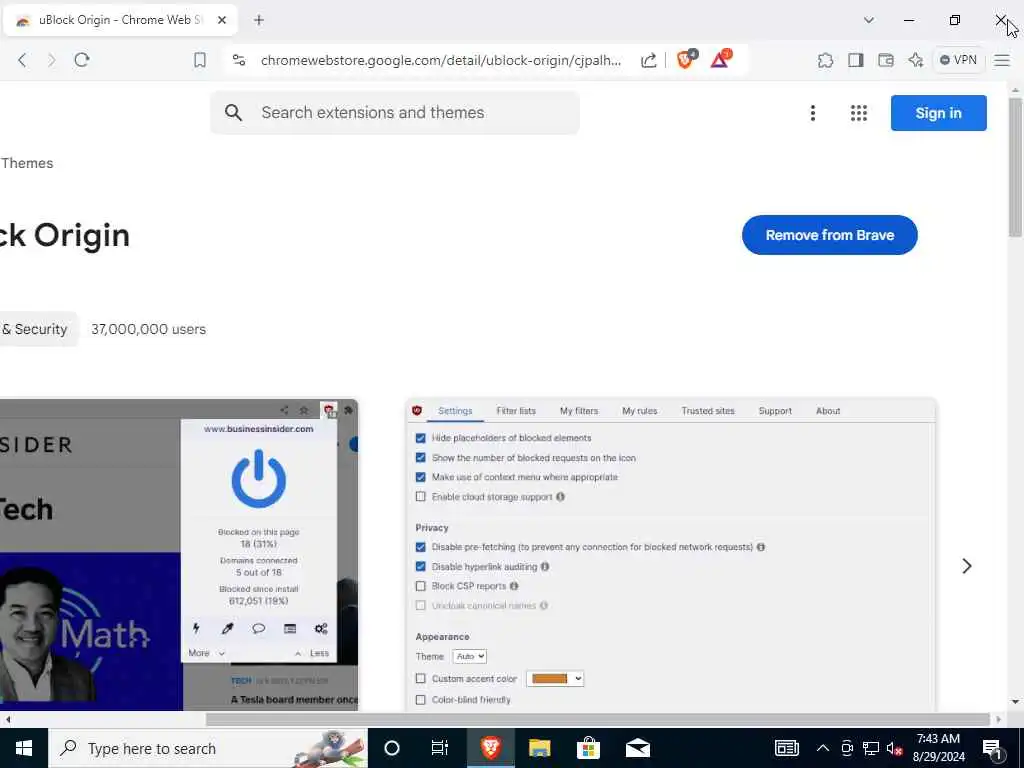
Task: Open a new tab with plus button
Action: pos(259,20)
